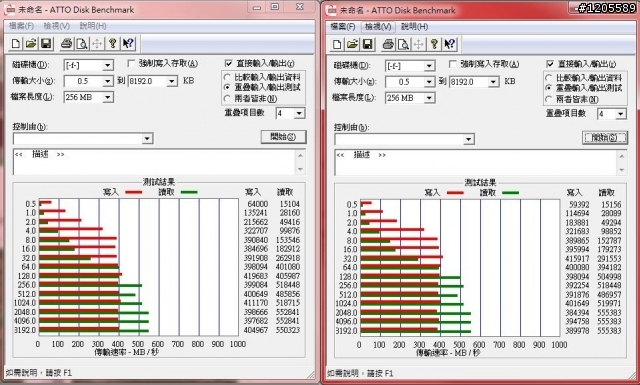Screen dimensions: 640x385
Task: Toggle 直接輸入/輸出 checkbox in left window
Action: pyautogui.click(x=229, y=64)
